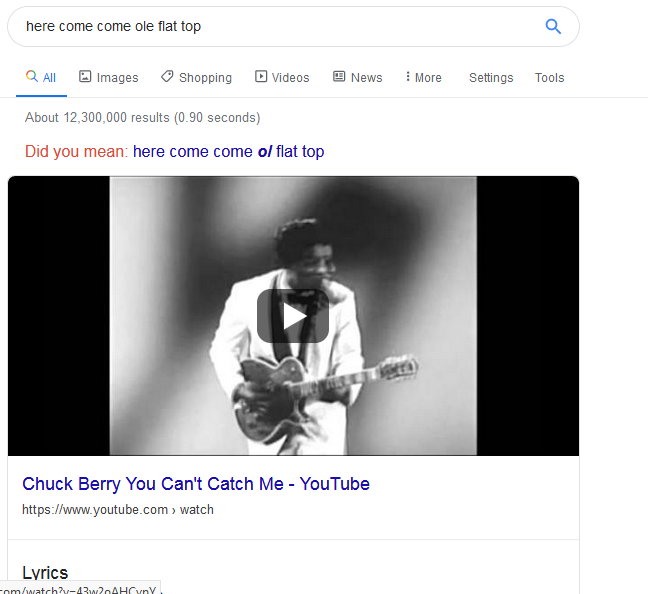Click the three-dot icon beside More

tap(408, 77)
